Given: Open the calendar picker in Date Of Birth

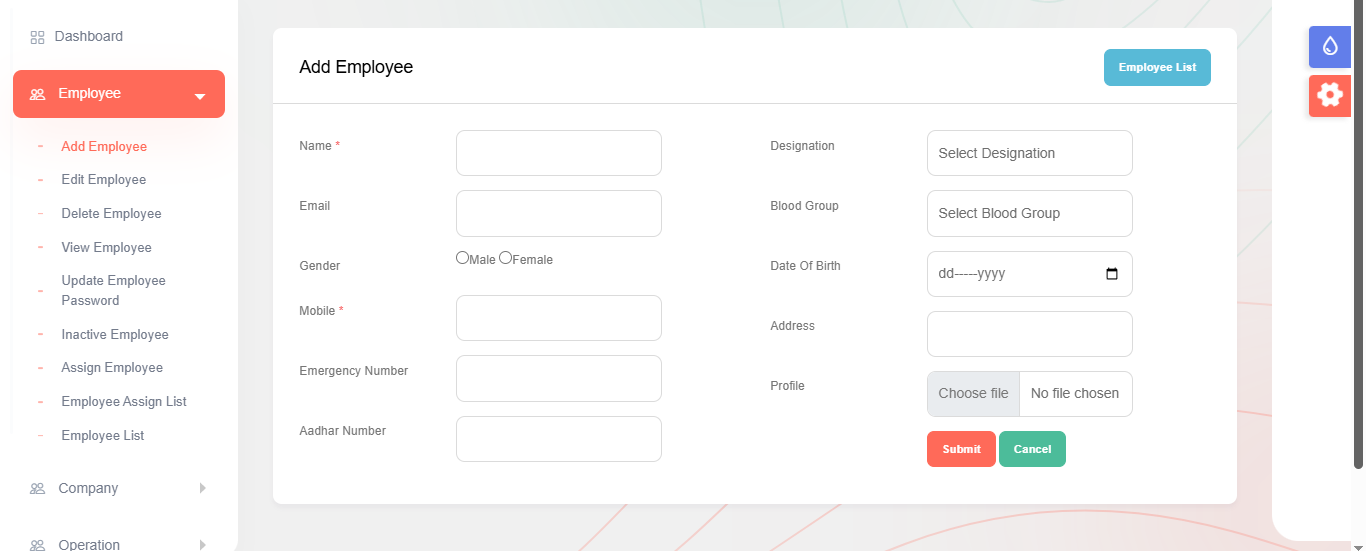Looking at the screenshot, I should coord(1112,274).
